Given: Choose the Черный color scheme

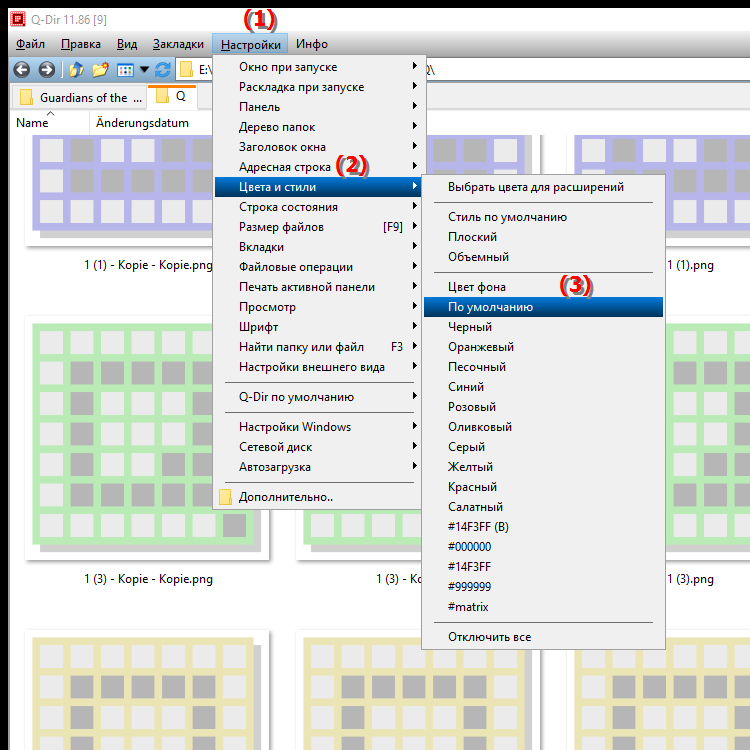Looking at the screenshot, I should [543, 327].
